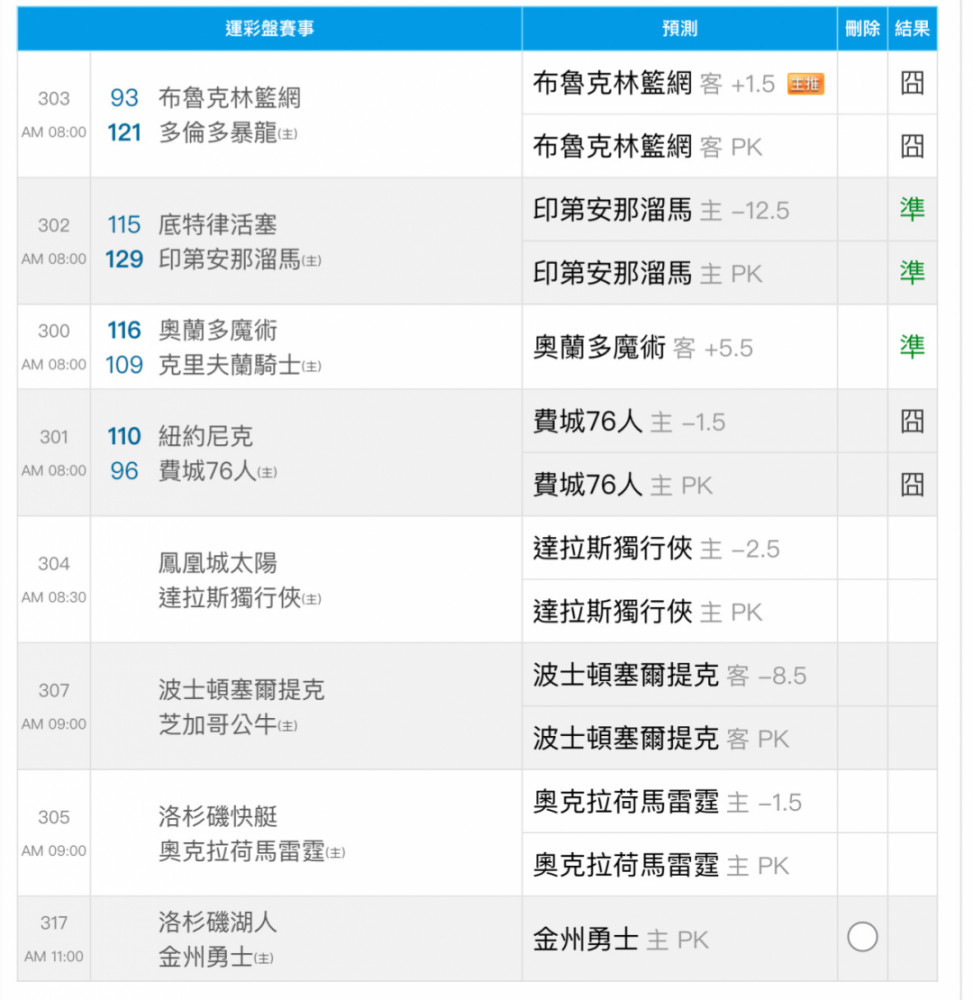Click game number 302
973x1000 pixels.
tap(54, 225)
